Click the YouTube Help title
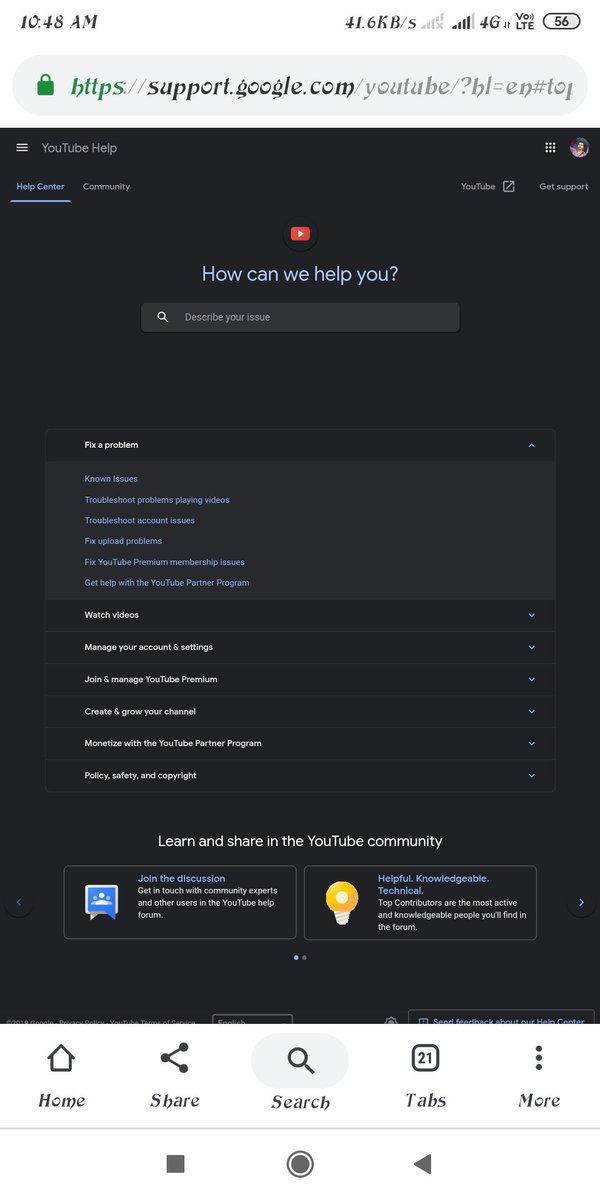This screenshot has width=600, height=1200. tap(79, 148)
